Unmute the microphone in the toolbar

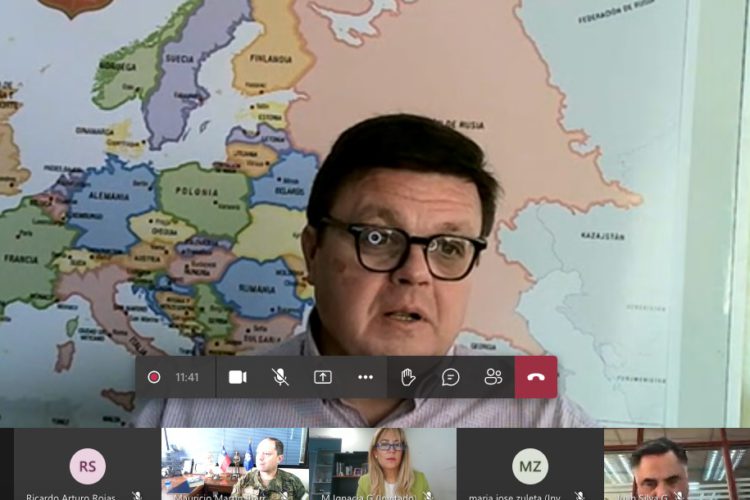click(x=280, y=377)
